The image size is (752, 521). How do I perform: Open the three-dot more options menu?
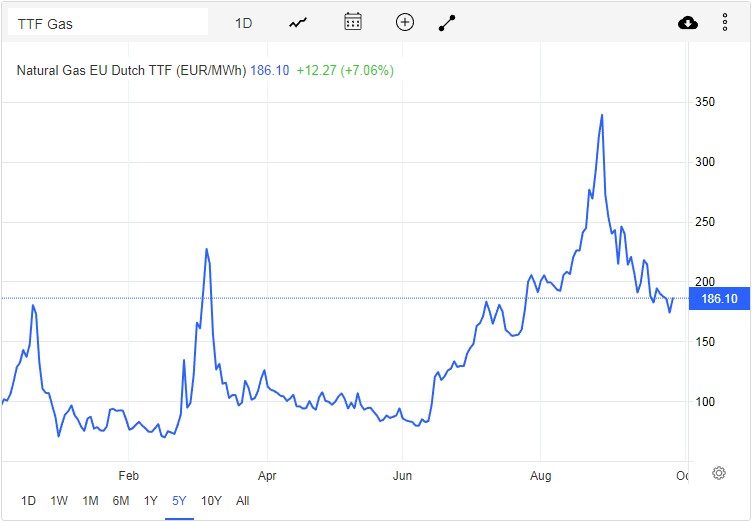(725, 22)
